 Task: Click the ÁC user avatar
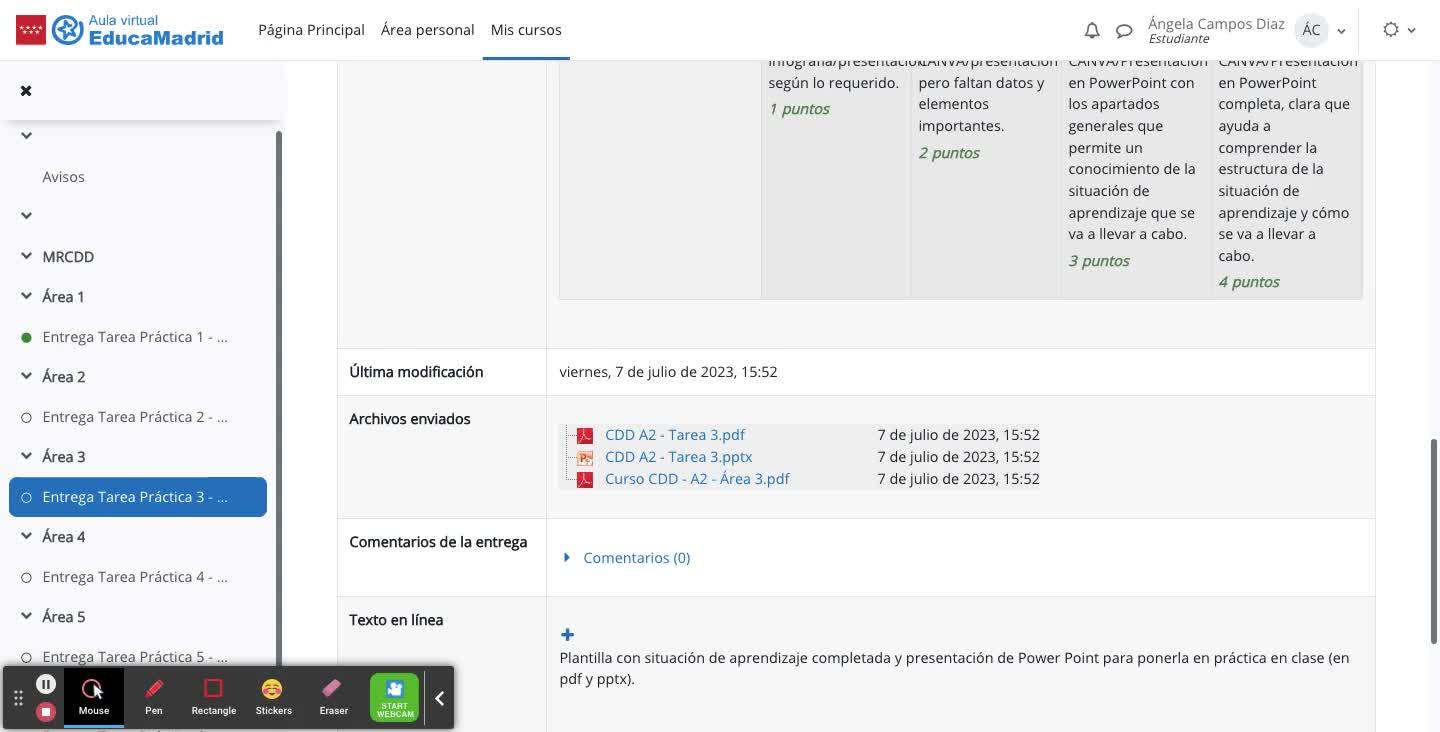coord(1311,30)
